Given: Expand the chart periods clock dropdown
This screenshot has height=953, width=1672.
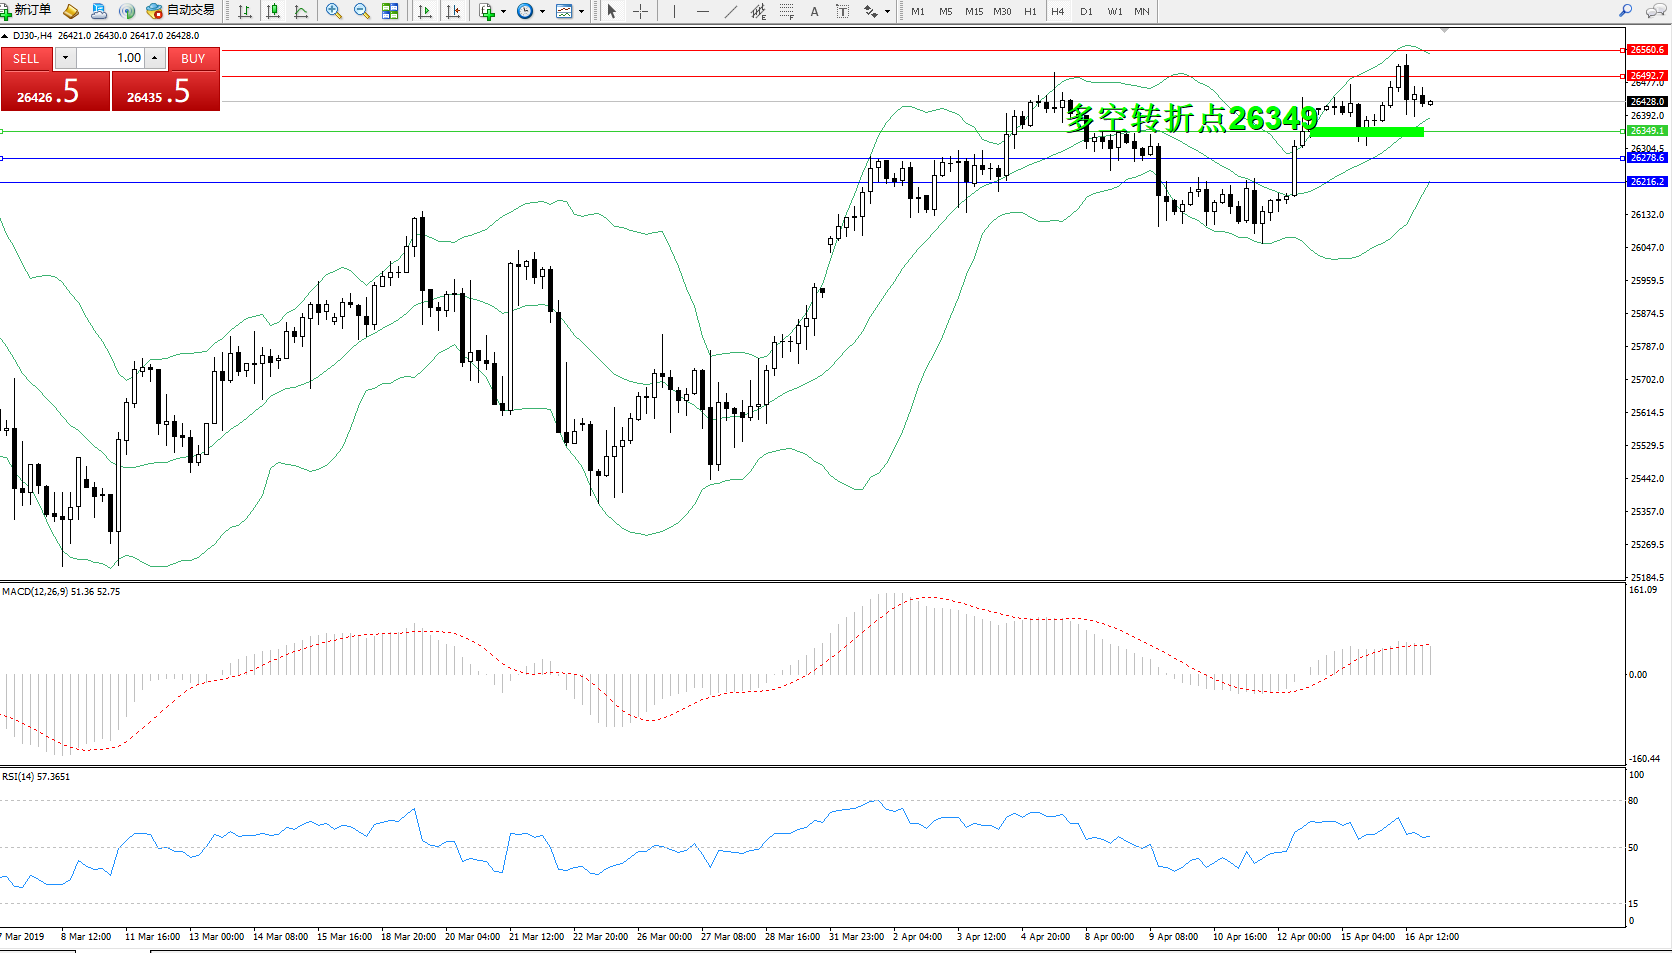Looking at the screenshot, I should [542, 12].
